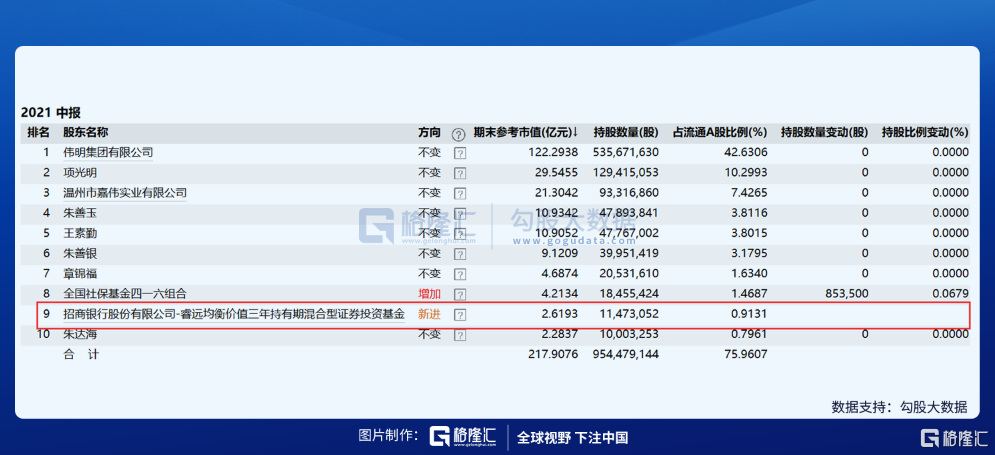
Task: Open the 朱善玉 shareholder link
Action: tap(81, 213)
